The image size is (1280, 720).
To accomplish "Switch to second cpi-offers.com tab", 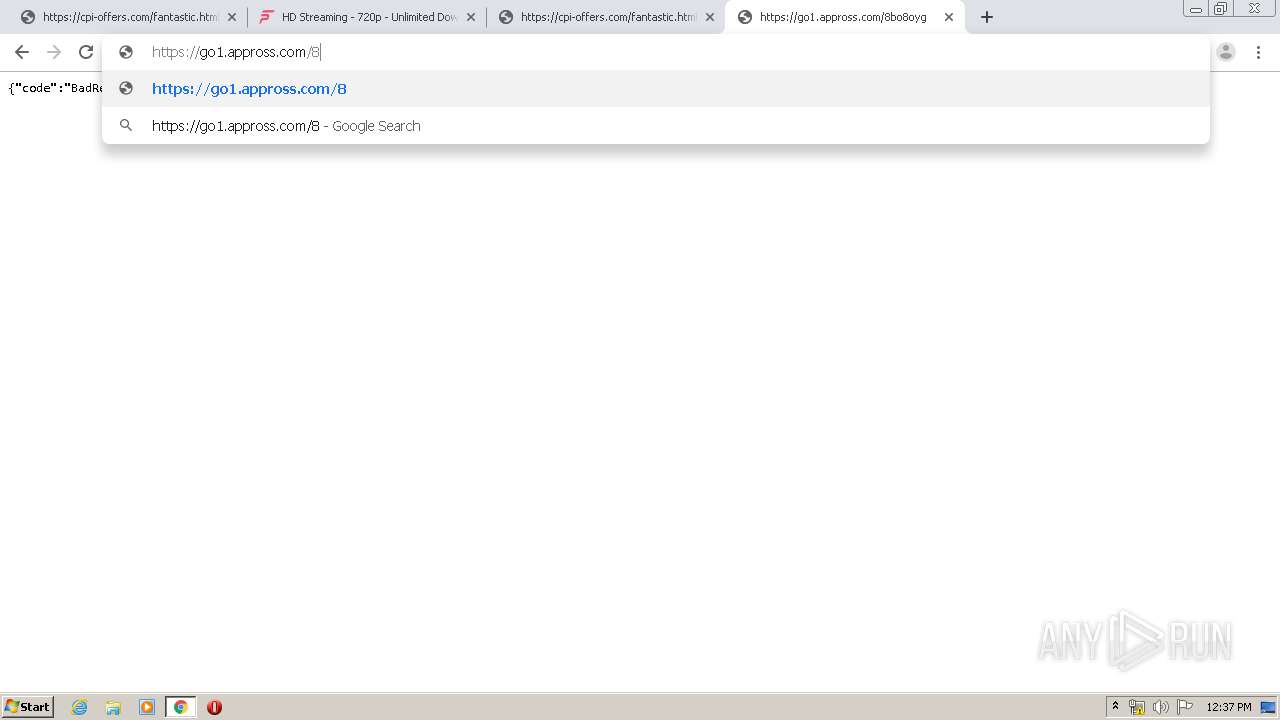I will pyautogui.click(x=606, y=17).
